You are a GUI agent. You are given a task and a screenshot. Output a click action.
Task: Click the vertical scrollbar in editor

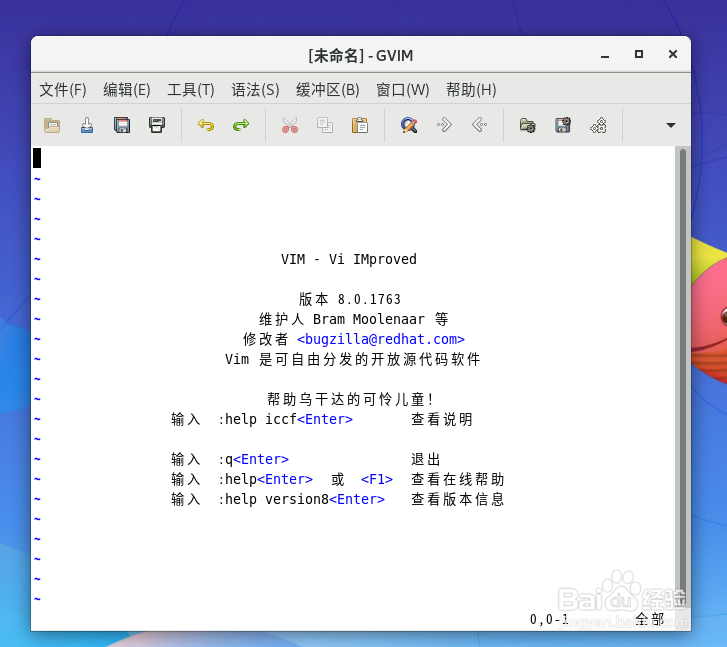coord(682,376)
